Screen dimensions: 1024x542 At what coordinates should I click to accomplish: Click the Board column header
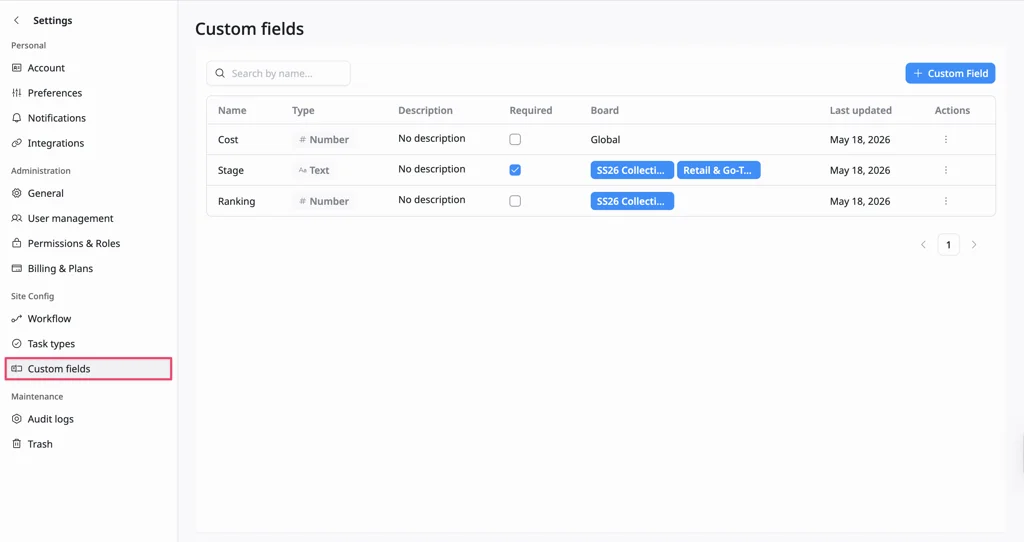click(605, 110)
